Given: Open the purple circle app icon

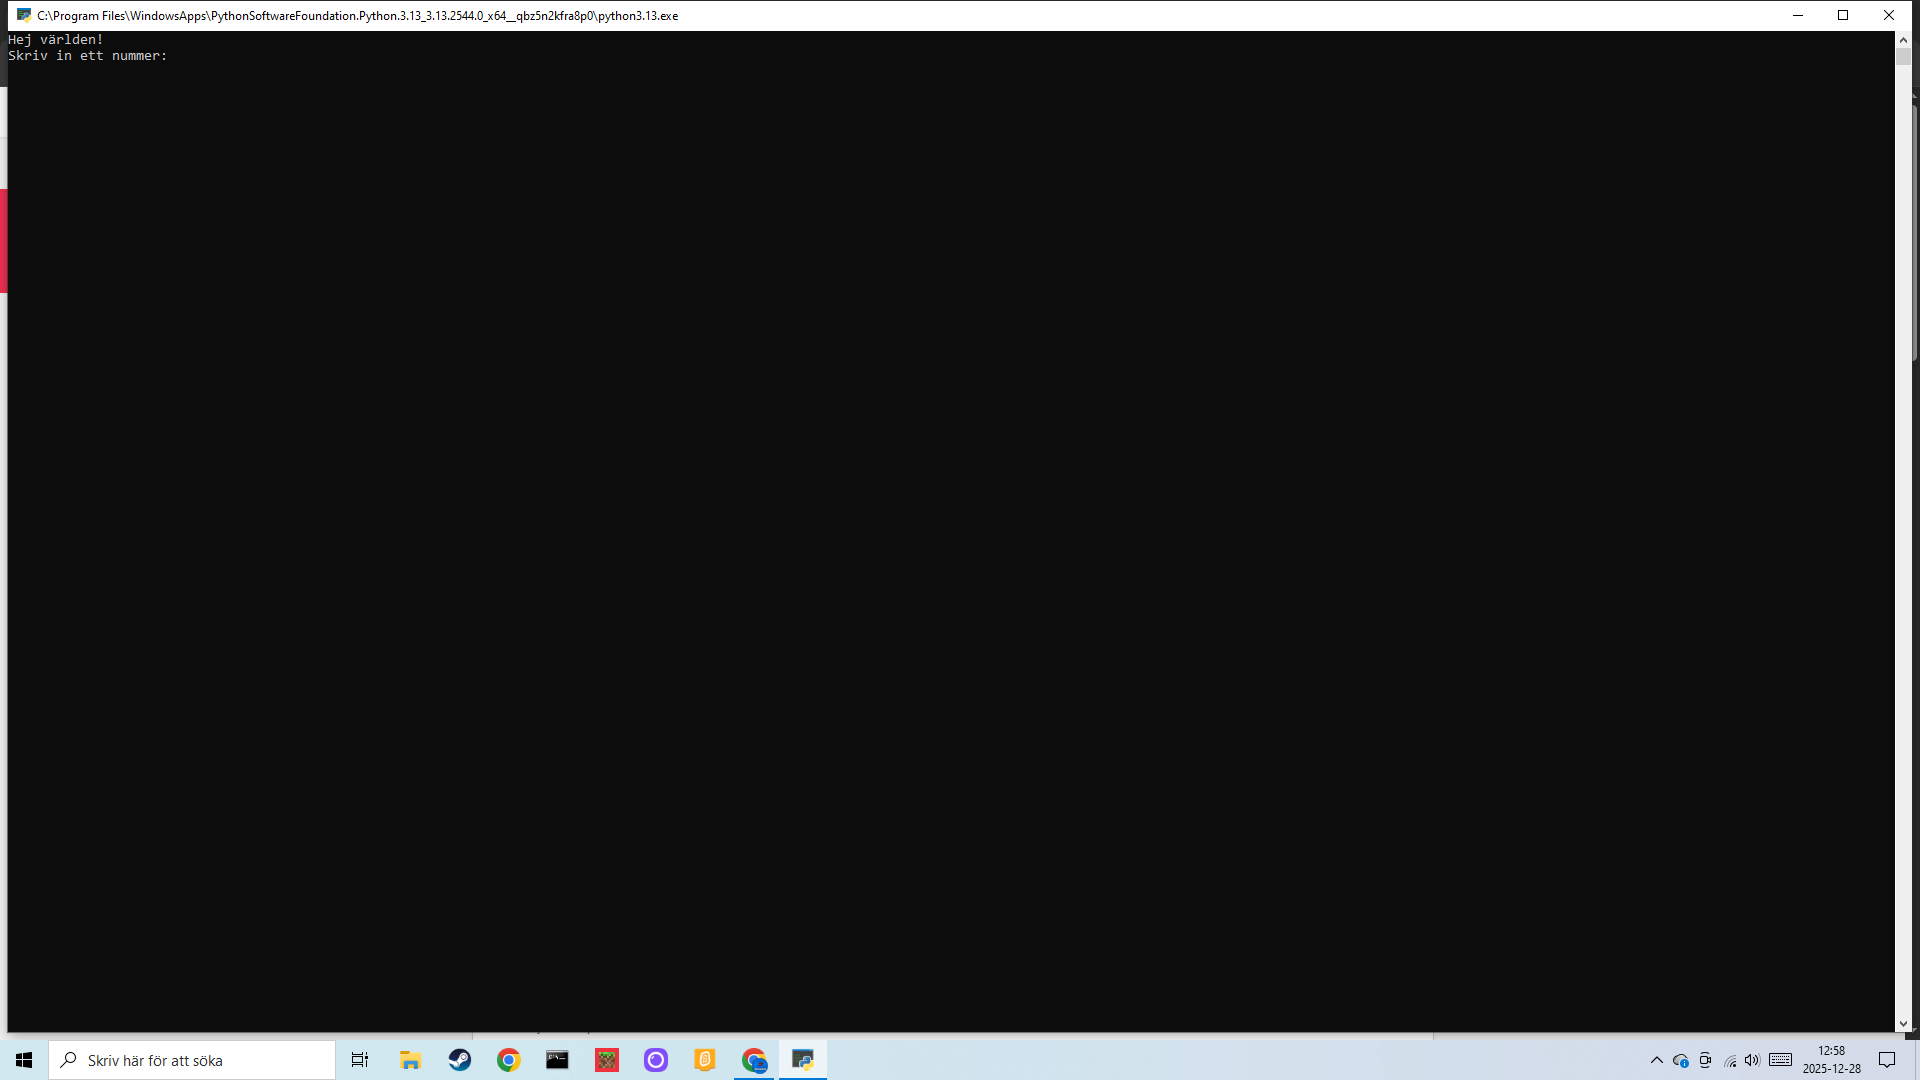Looking at the screenshot, I should [x=655, y=1060].
